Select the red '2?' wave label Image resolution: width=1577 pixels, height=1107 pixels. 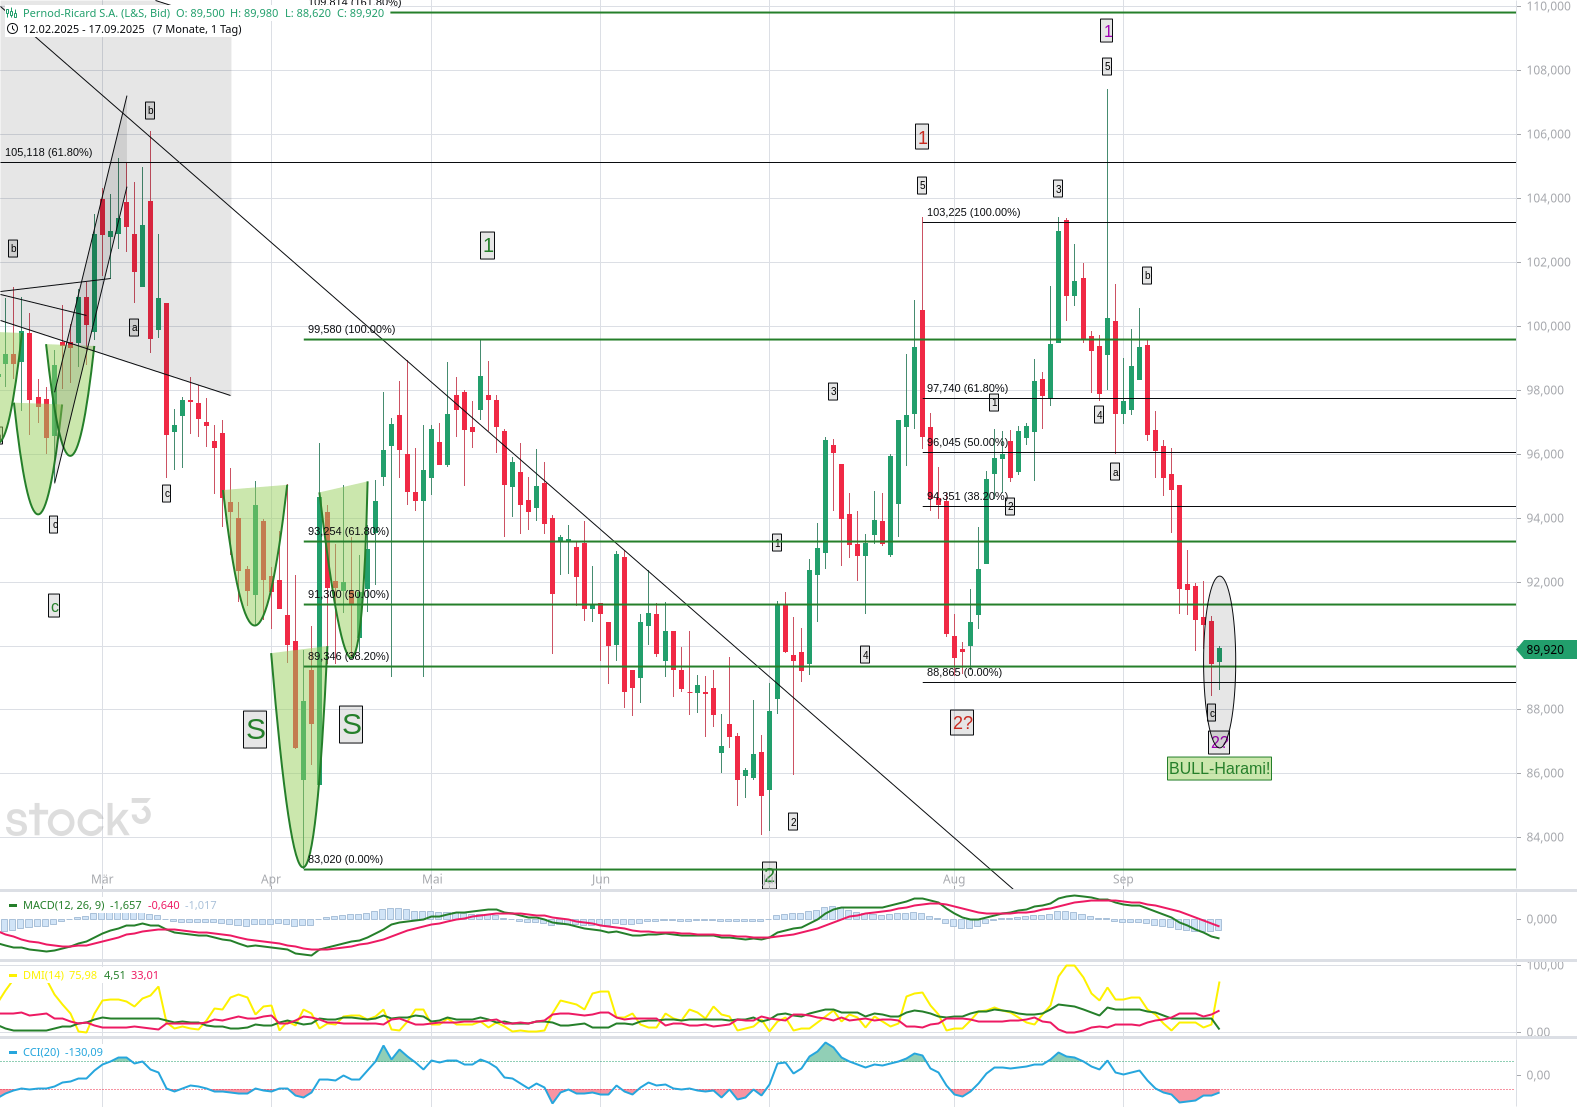[962, 723]
